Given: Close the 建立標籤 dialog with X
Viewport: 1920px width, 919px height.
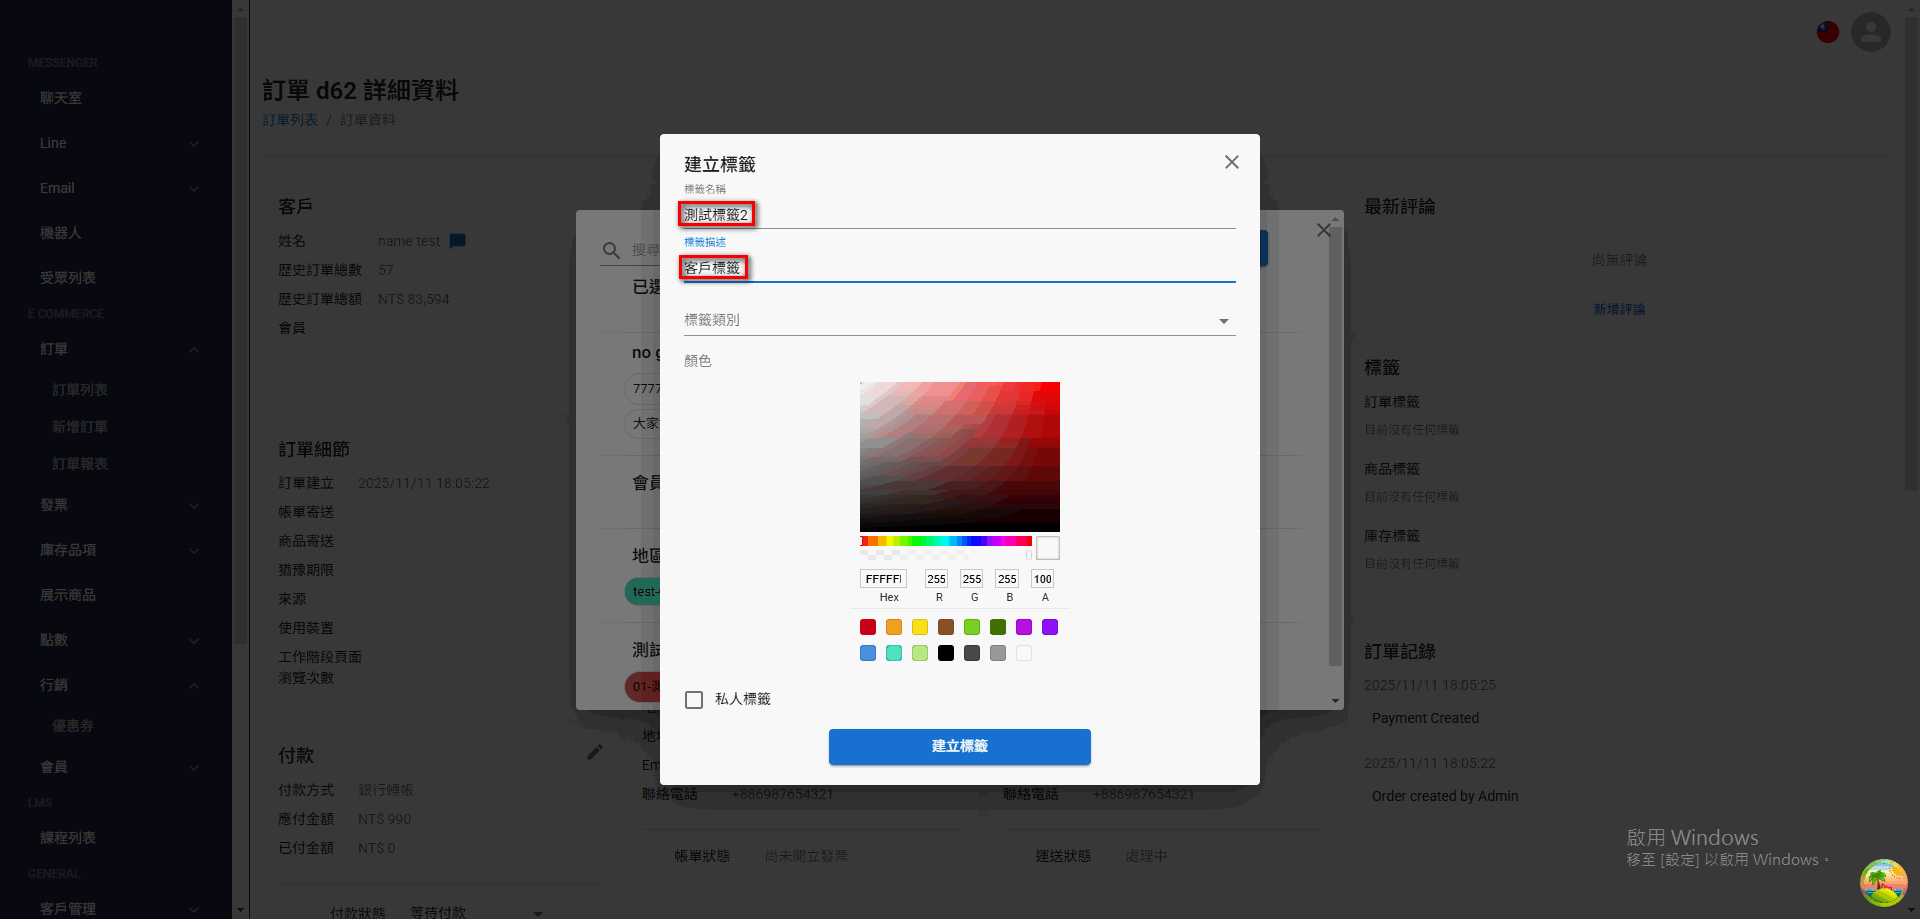Looking at the screenshot, I should point(1232,162).
